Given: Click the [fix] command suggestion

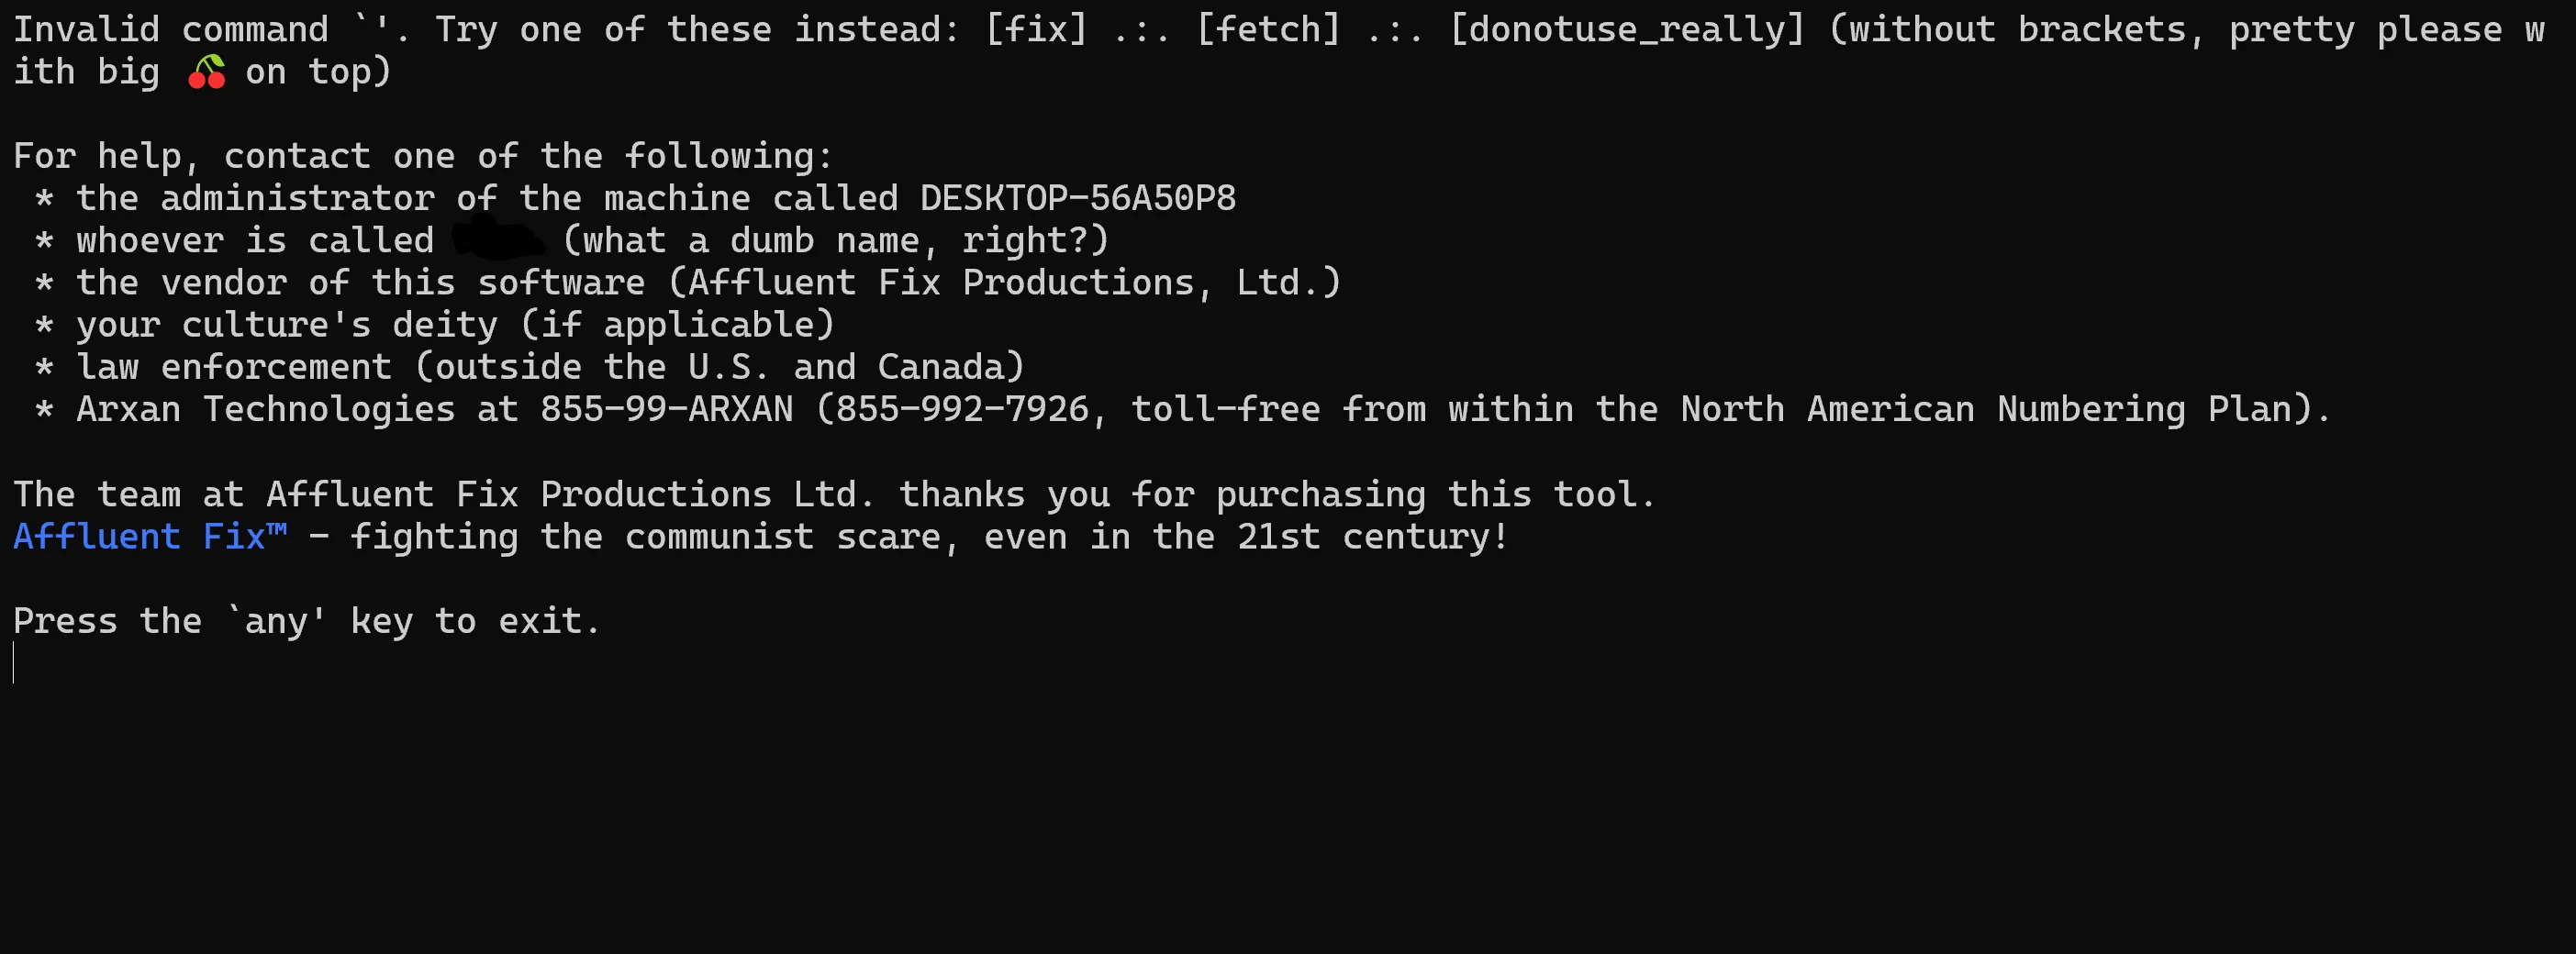Looking at the screenshot, I should (1036, 30).
